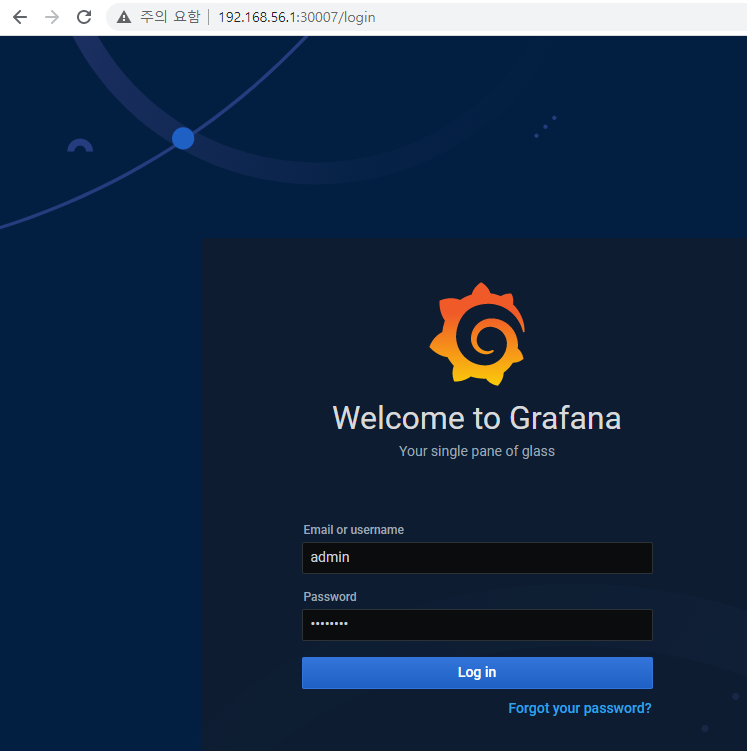Click the browser forward arrow
The height and width of the screenshot is (751, 747).
pyautogui.click(x=52, y=17)
